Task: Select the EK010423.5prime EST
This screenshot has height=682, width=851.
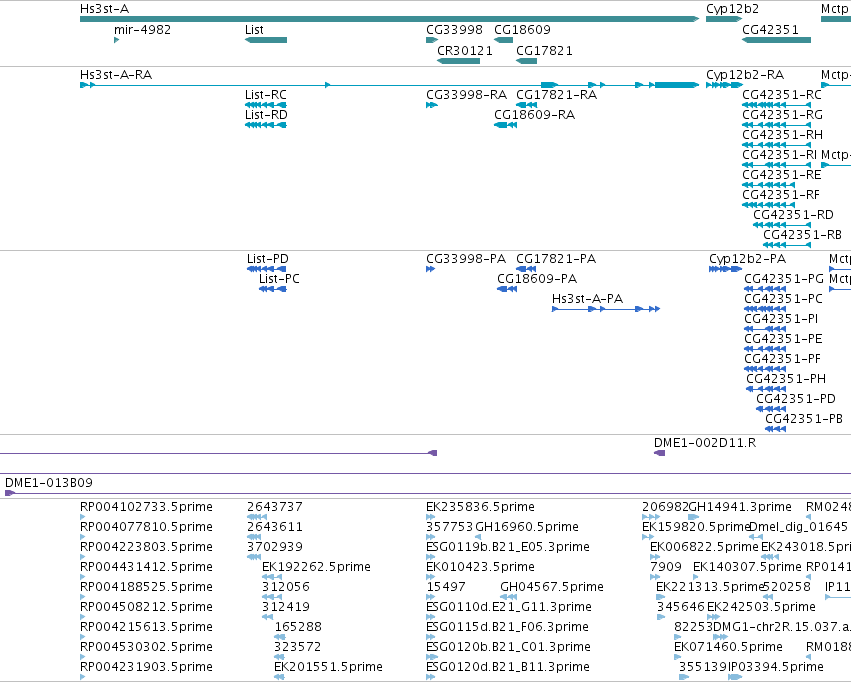Action: click(430, 577)
